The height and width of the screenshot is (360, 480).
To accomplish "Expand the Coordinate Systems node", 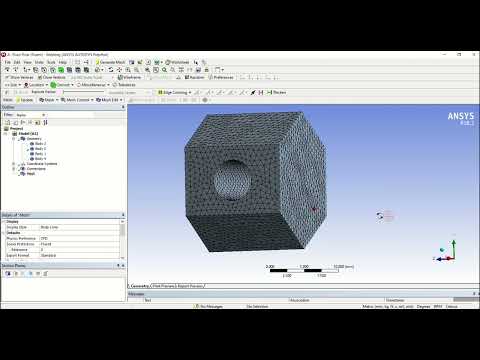I will coord(14,164).
